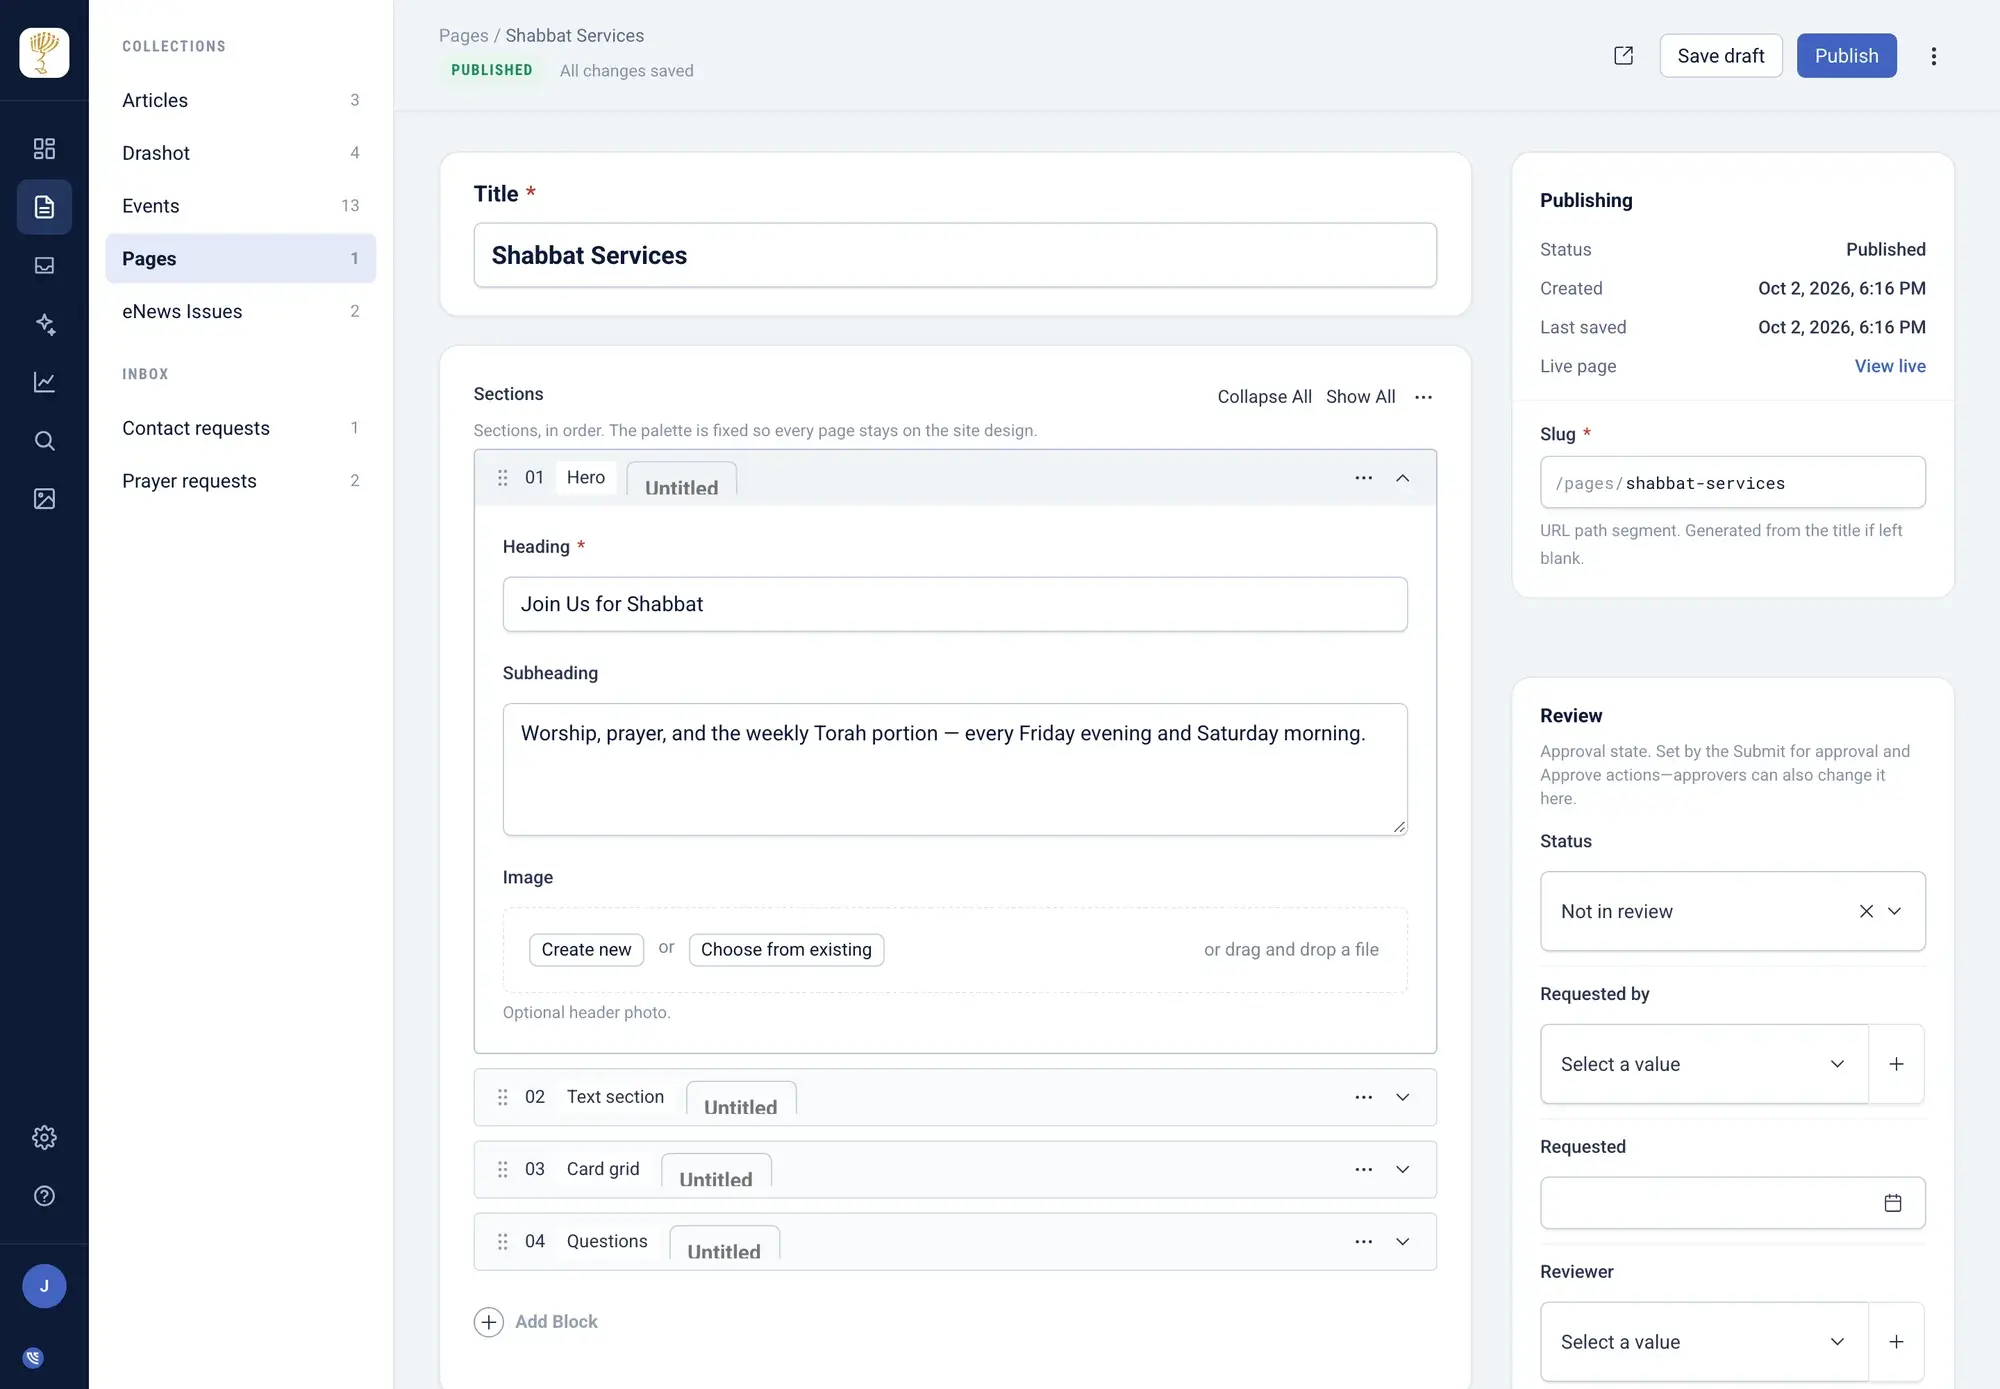The image size is (2000, 1389).
Task: Click the menorah site logo
Action: click(x=44, y=53)
